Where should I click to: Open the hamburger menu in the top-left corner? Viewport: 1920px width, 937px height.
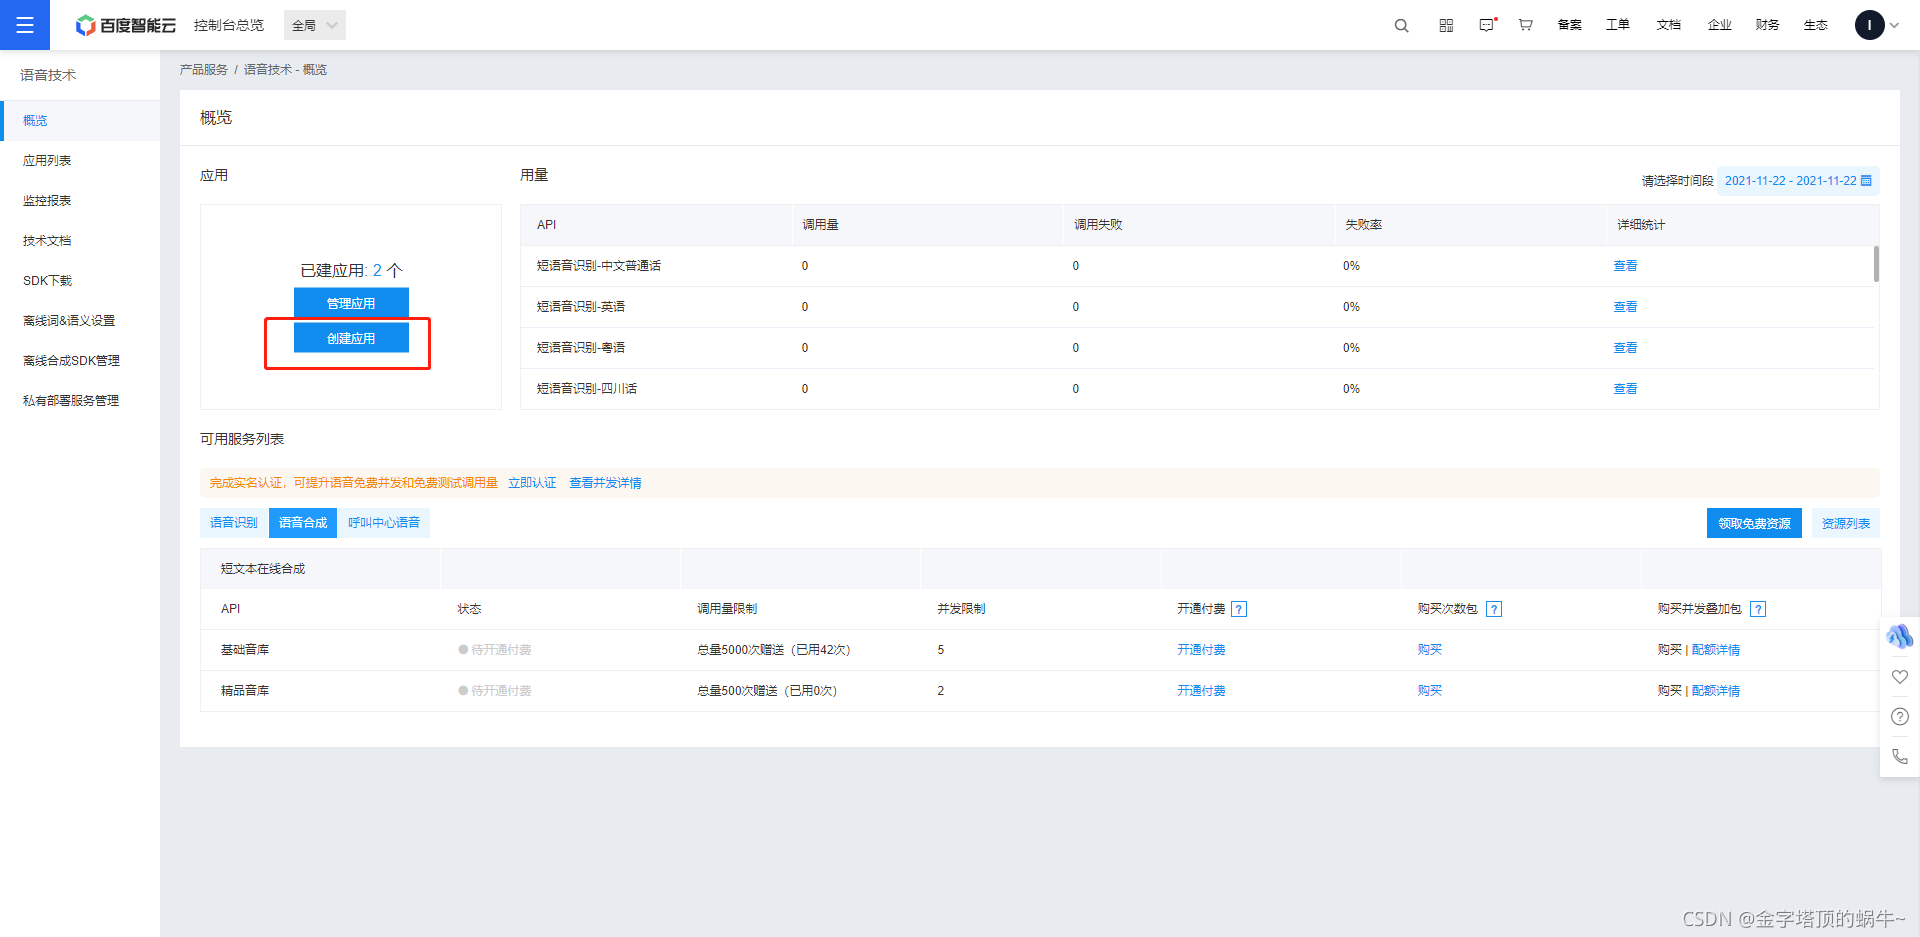pos(25,25)
